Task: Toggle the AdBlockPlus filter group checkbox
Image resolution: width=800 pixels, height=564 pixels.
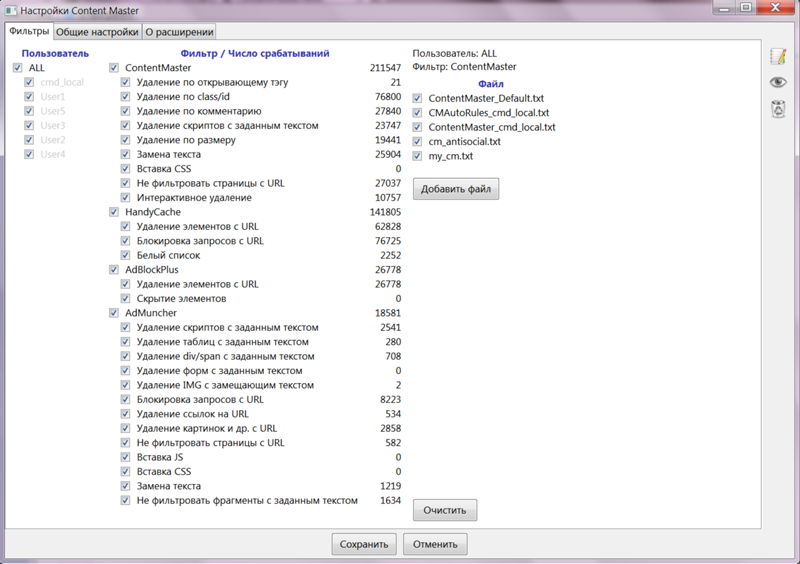Action: tap(114, 270)
